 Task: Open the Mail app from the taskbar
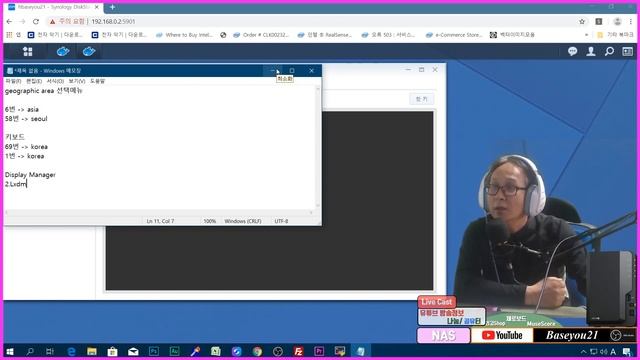(133, 351)
